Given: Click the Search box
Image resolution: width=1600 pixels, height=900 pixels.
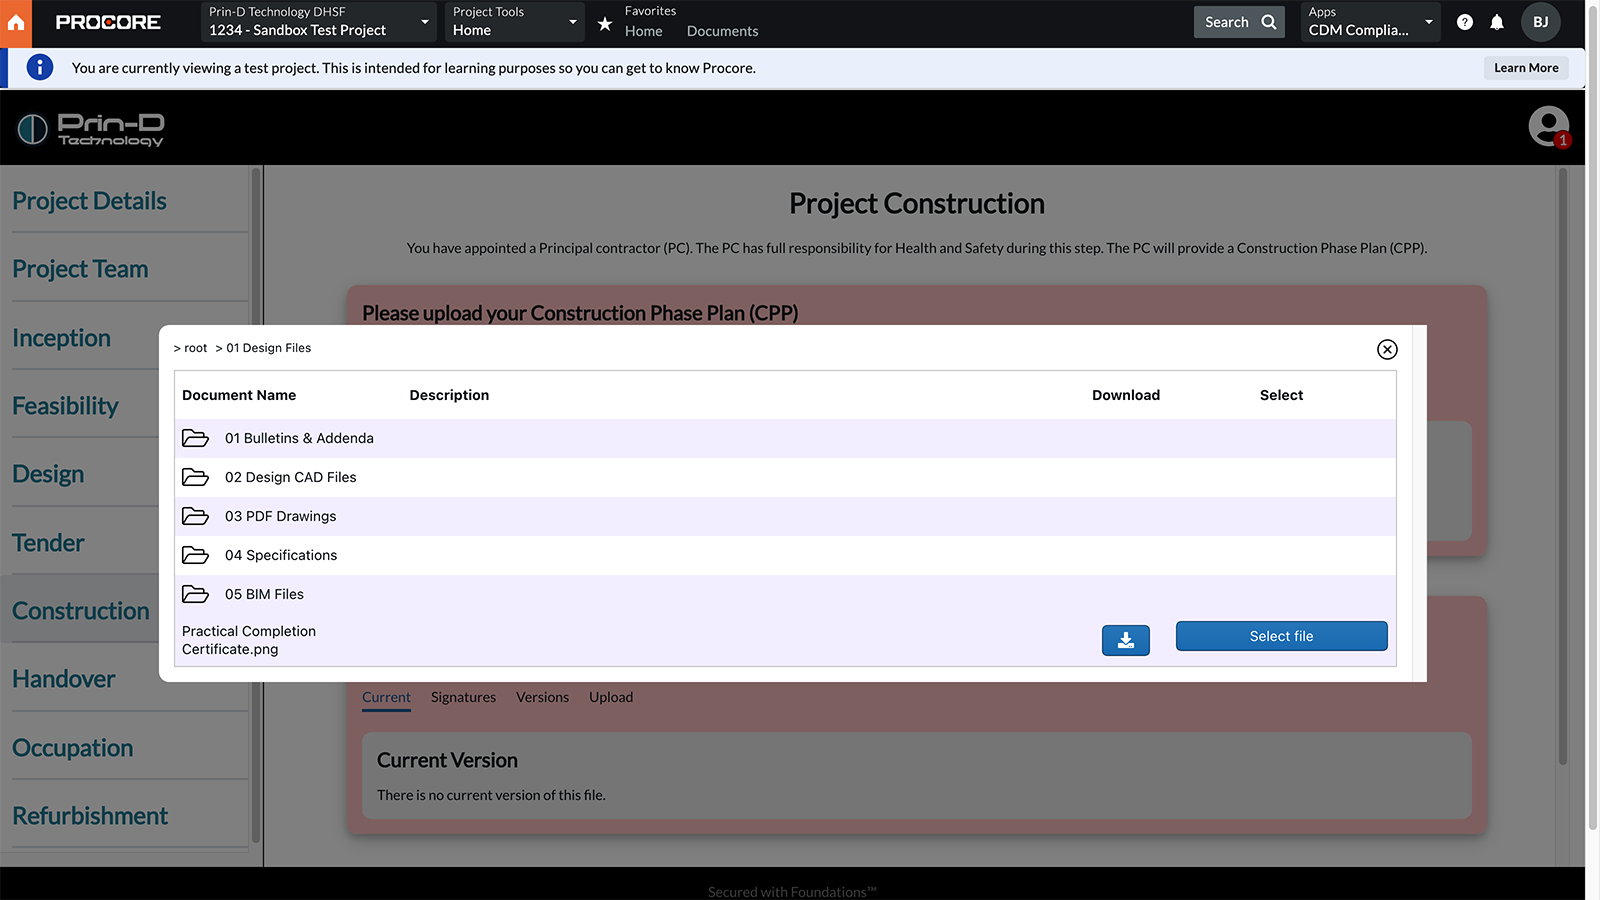Looking at the screenshot, I should tap(1238, 22).
